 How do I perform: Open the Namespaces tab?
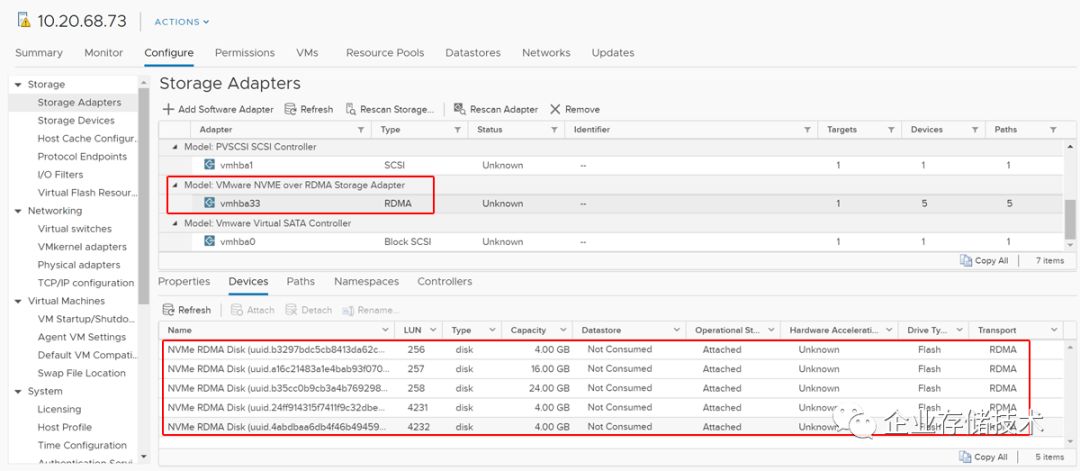click(366, 282)
